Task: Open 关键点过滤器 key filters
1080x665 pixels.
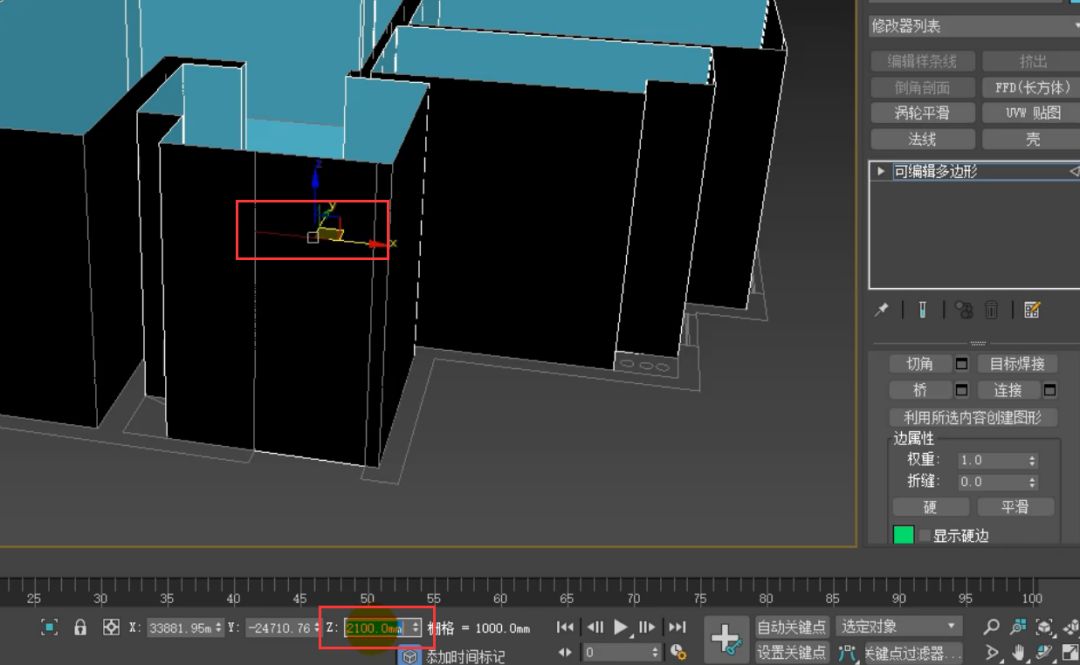Action: pyautogui.click(x=913, y=653)
